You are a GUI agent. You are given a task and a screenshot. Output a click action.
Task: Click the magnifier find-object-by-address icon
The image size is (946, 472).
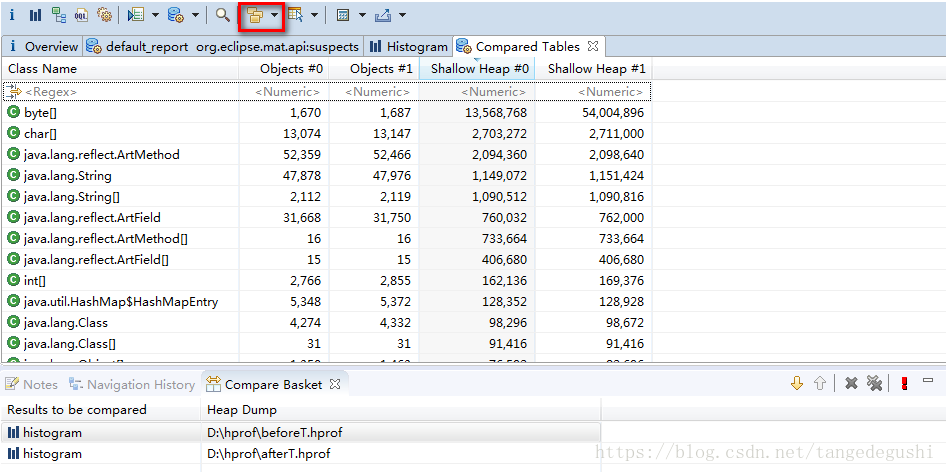point(223,15)
